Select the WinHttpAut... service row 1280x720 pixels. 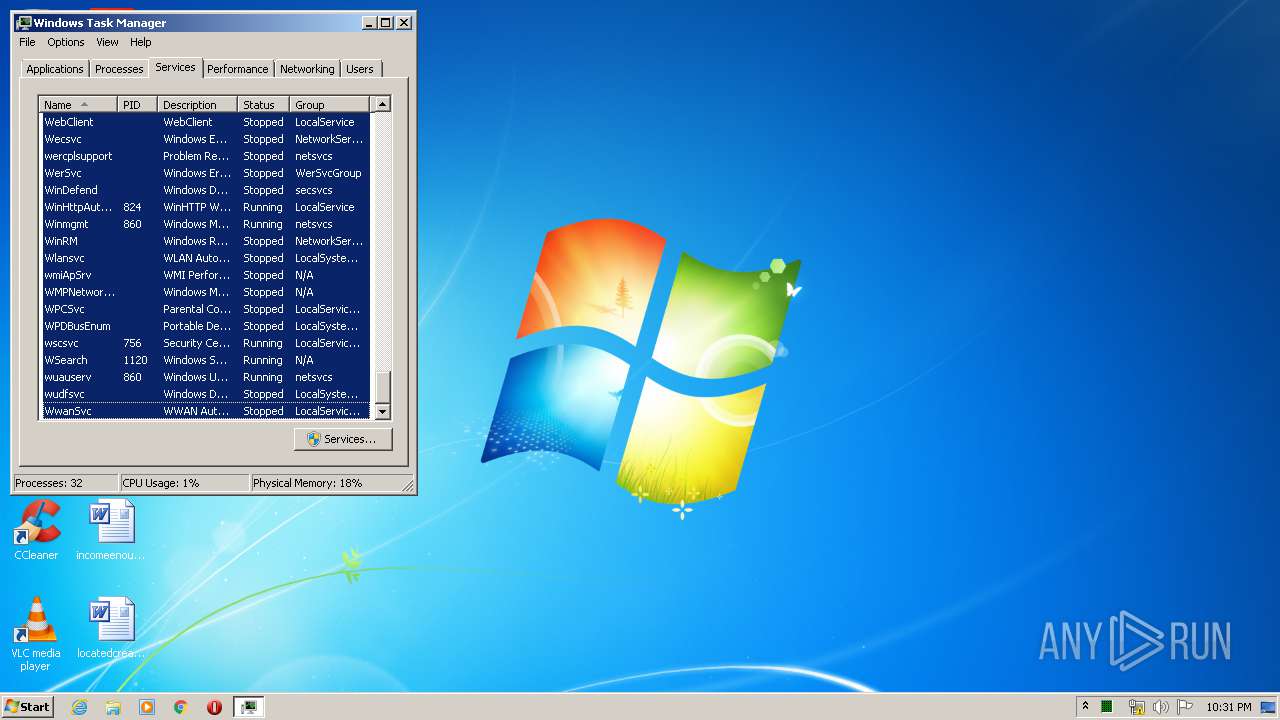205,207
